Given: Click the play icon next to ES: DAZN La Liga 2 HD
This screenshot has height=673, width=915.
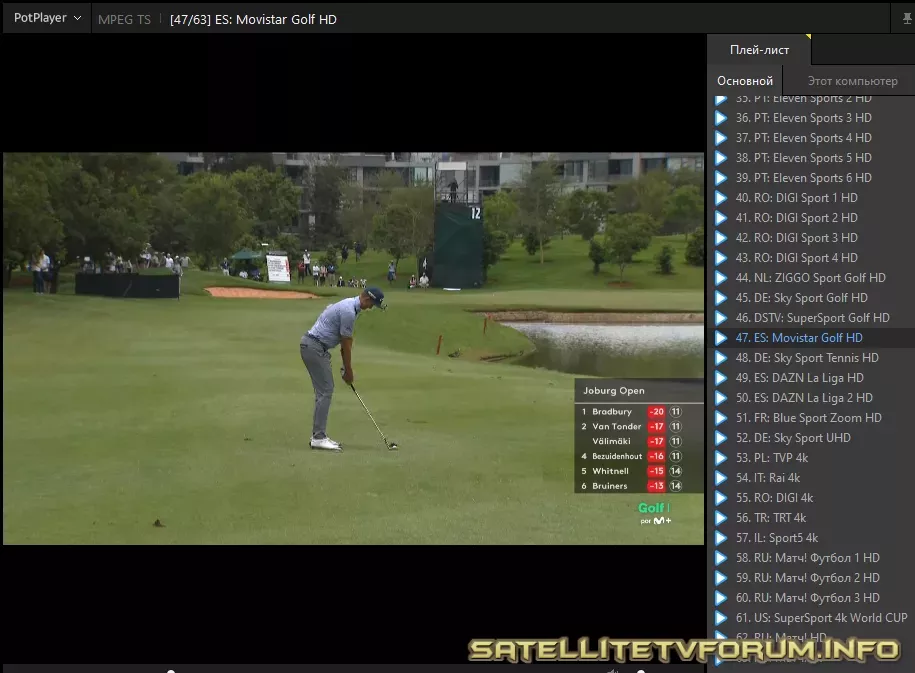Looking at the screenshot, I should coord(721,398).
